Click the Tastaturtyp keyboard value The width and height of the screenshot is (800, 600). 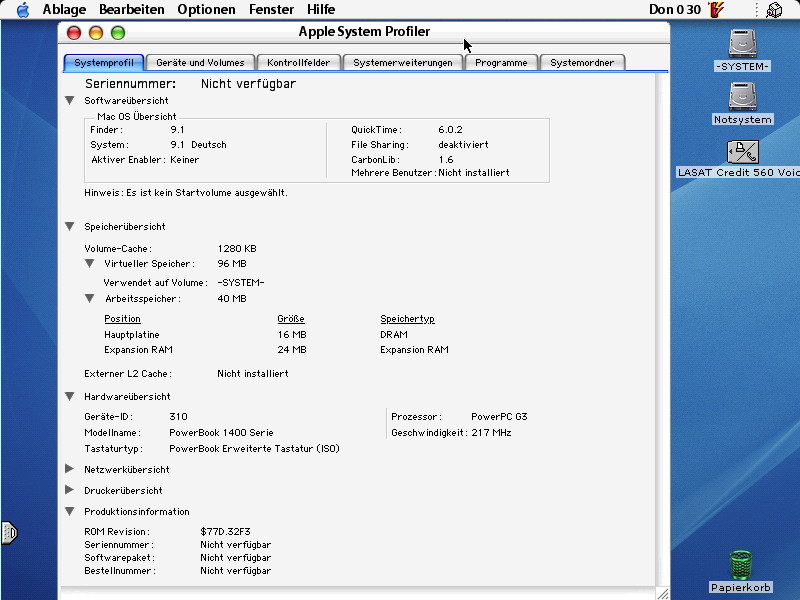pos(254,449)
